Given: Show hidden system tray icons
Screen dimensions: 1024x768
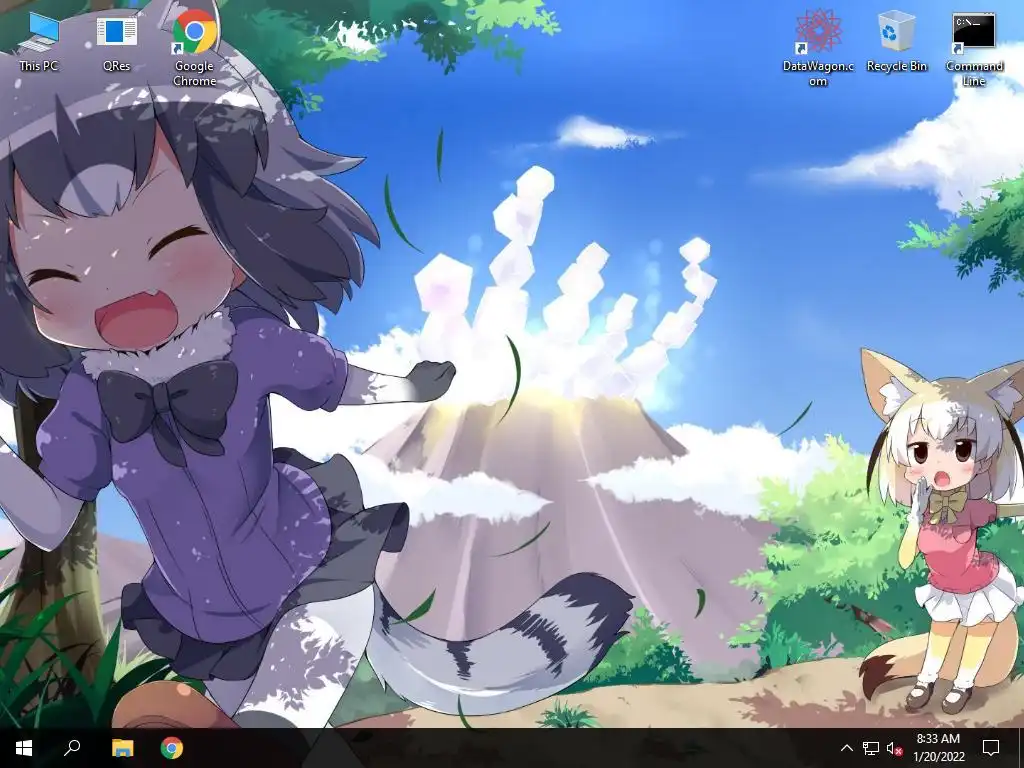Looking at the screenshot, I should (x=846, y=748).
